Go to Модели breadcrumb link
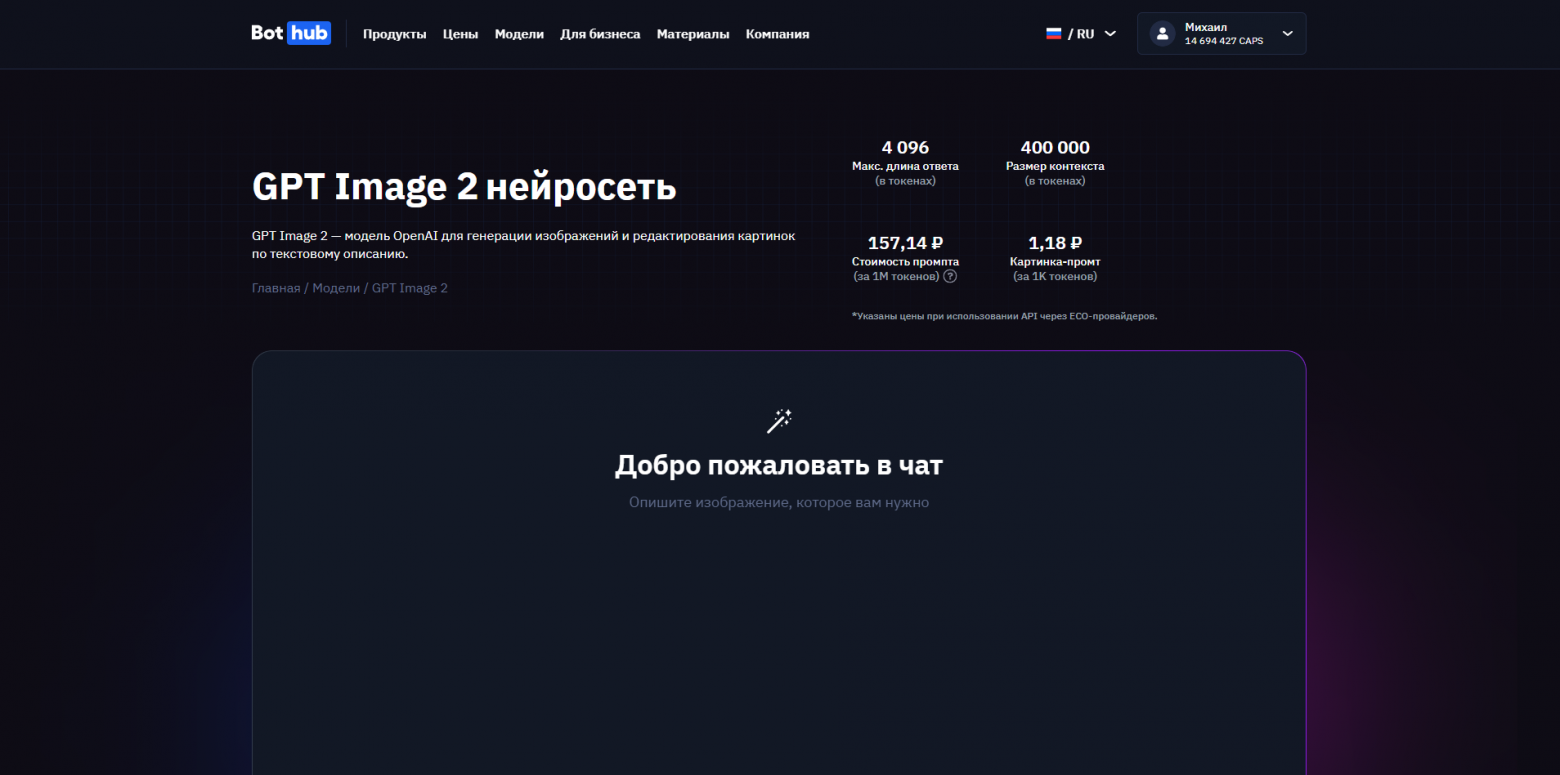 (x=336, y=288)
